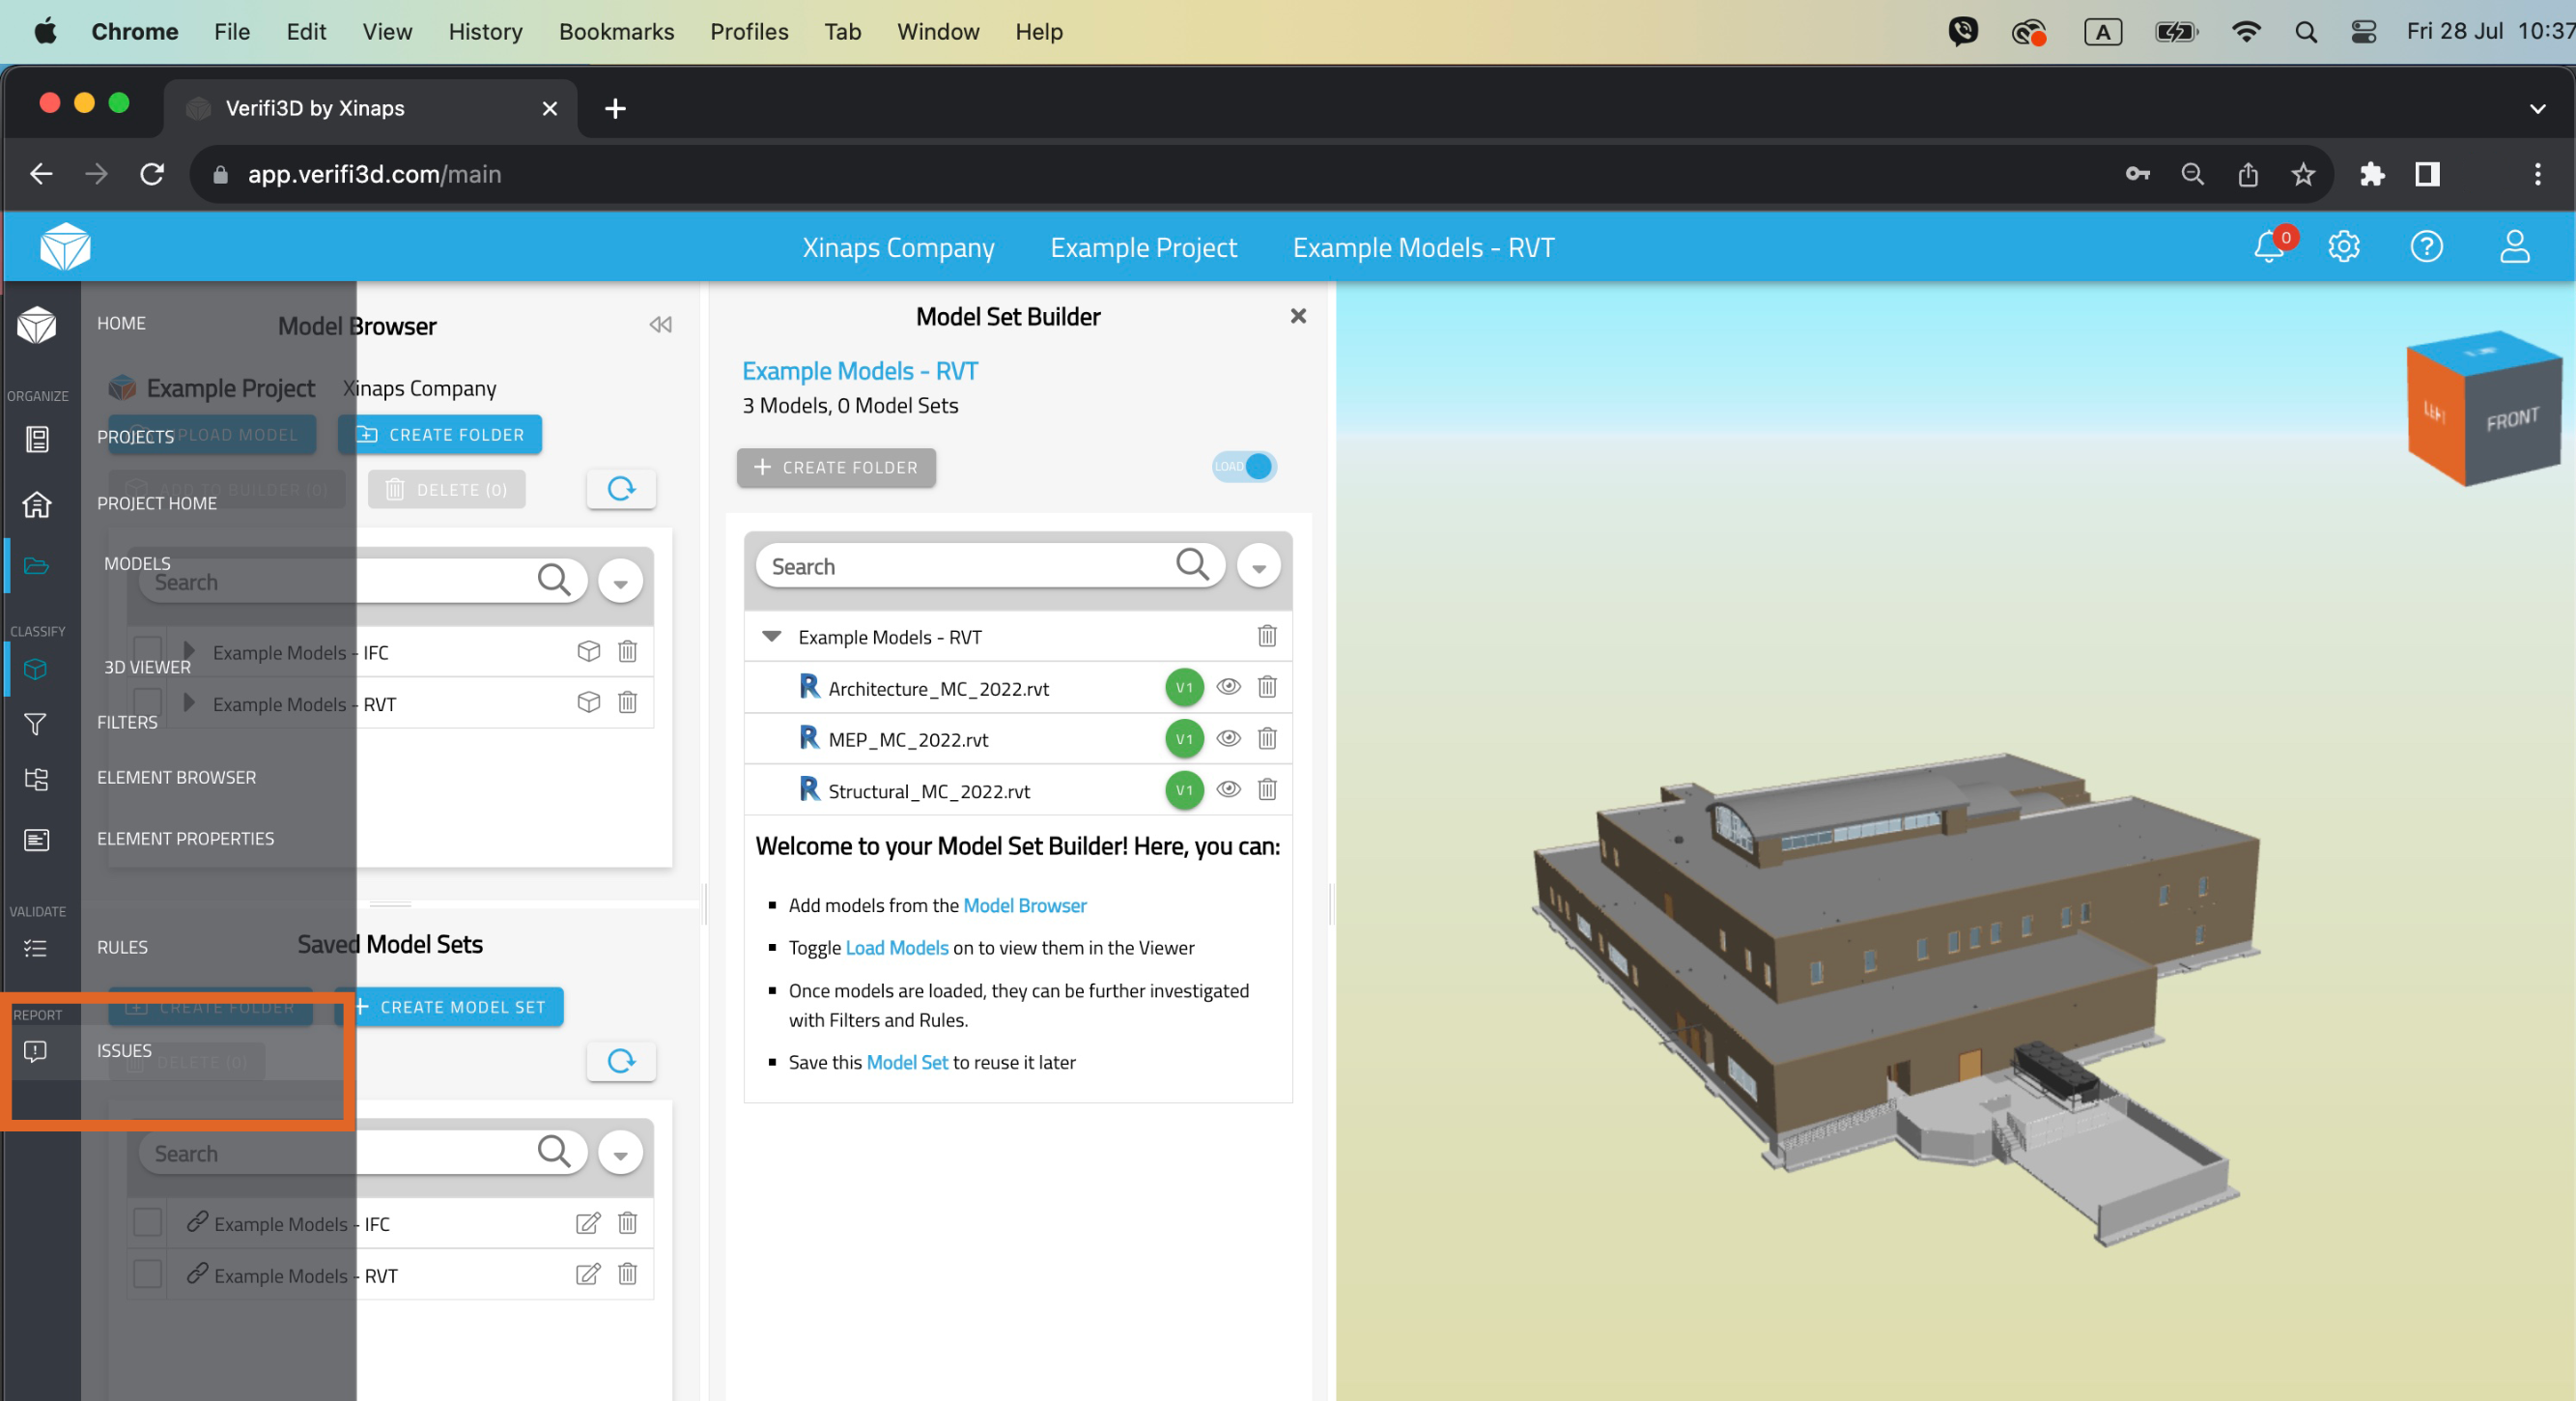The image size is (2576, 1401).
Task: Open Spotlight search in menu bar
Action: 2306,32
